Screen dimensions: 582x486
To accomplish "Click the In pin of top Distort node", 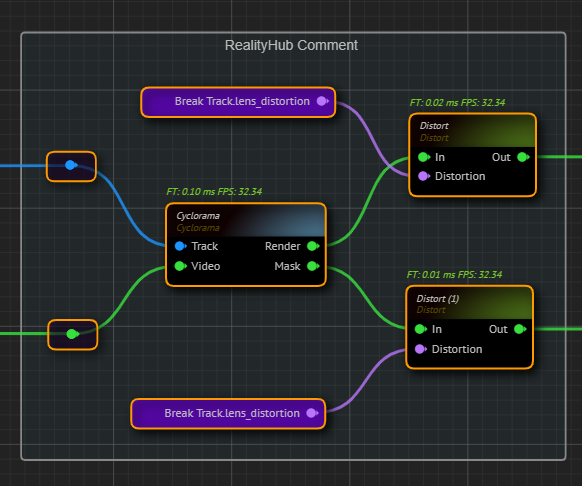I will point(424,157).
